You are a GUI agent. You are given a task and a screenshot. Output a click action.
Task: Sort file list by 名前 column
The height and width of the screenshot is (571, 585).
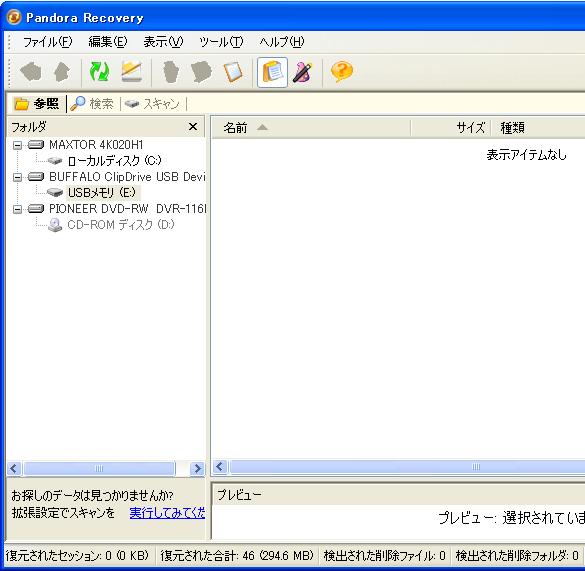point(312,128)
